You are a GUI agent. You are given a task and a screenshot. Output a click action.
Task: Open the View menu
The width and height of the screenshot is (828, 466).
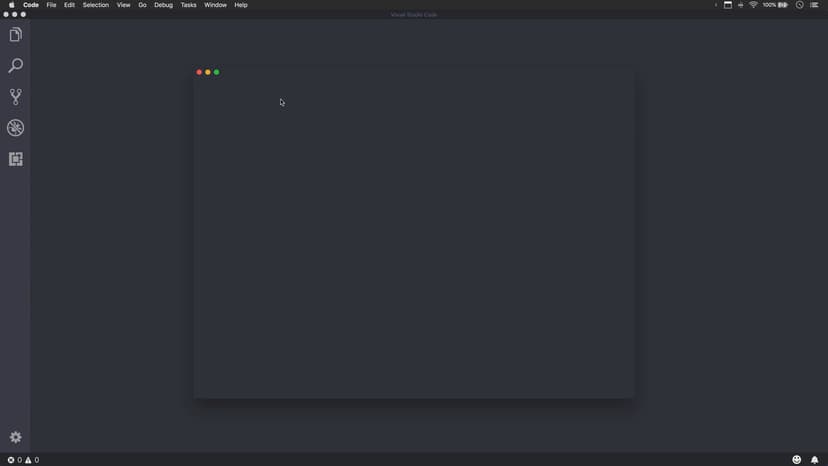[x=123, y=5]
